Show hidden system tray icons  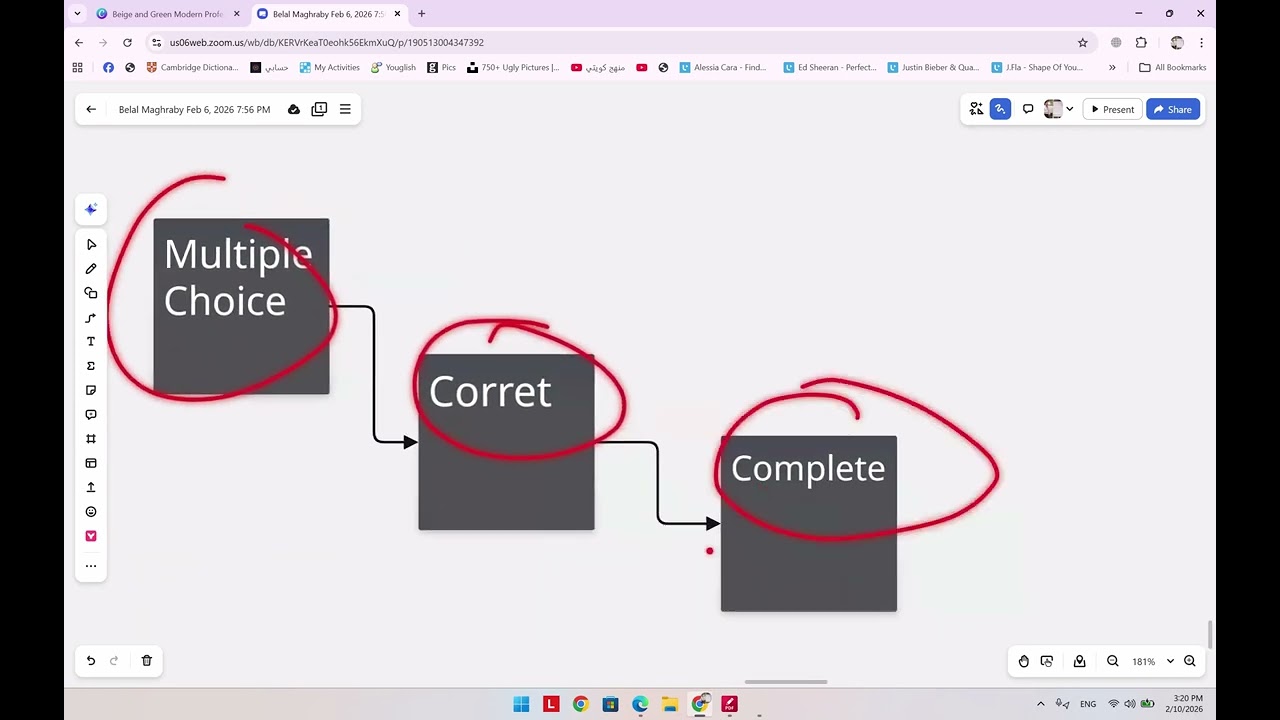(1041, 704)
